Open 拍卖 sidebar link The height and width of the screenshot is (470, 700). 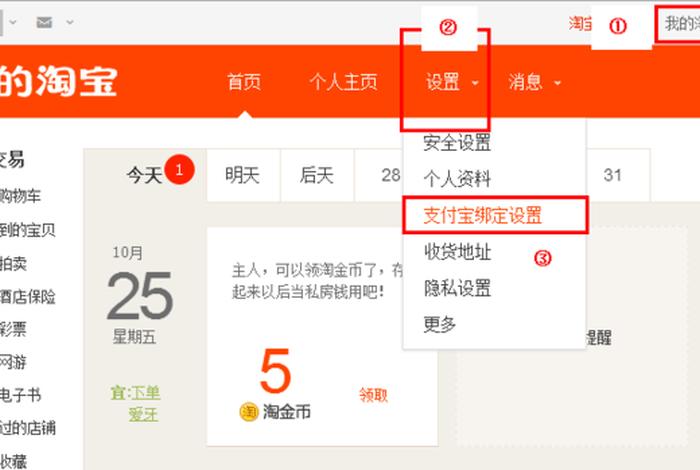tap(13, 264)
